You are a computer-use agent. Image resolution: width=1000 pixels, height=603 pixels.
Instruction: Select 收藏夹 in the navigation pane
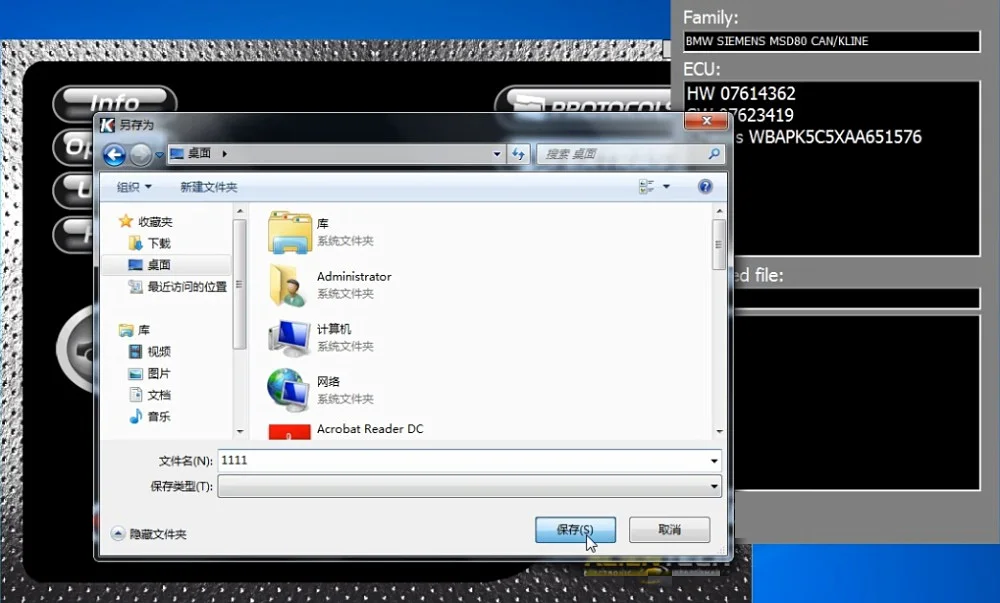pyautogui.click(x=146, y=221)
